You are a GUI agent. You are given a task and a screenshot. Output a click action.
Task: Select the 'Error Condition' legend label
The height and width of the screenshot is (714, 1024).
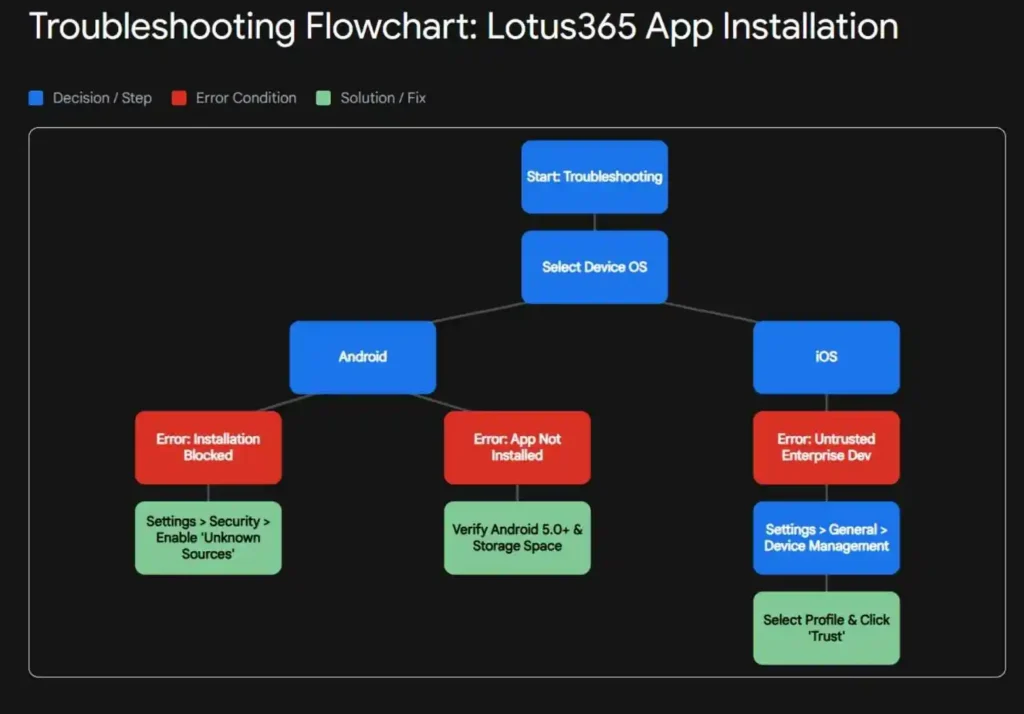coord(247,97)
